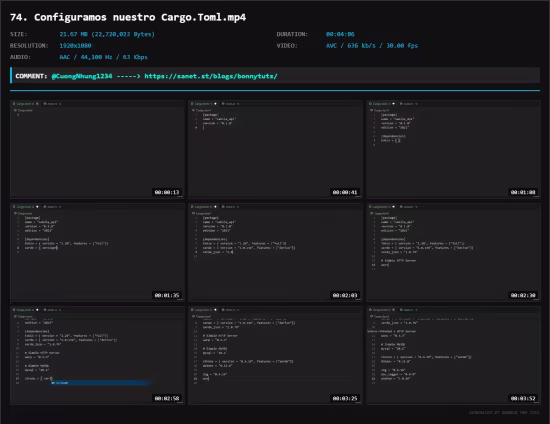Select the duration value '00:04:06'
The width and height of the screenshot is (550, 424).
[x=340, y=34]
